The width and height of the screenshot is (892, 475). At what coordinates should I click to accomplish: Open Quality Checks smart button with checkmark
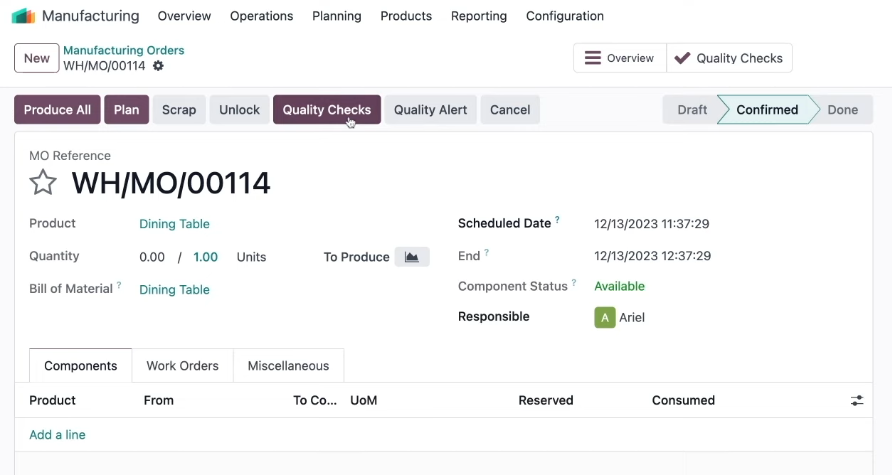(729, 58)
